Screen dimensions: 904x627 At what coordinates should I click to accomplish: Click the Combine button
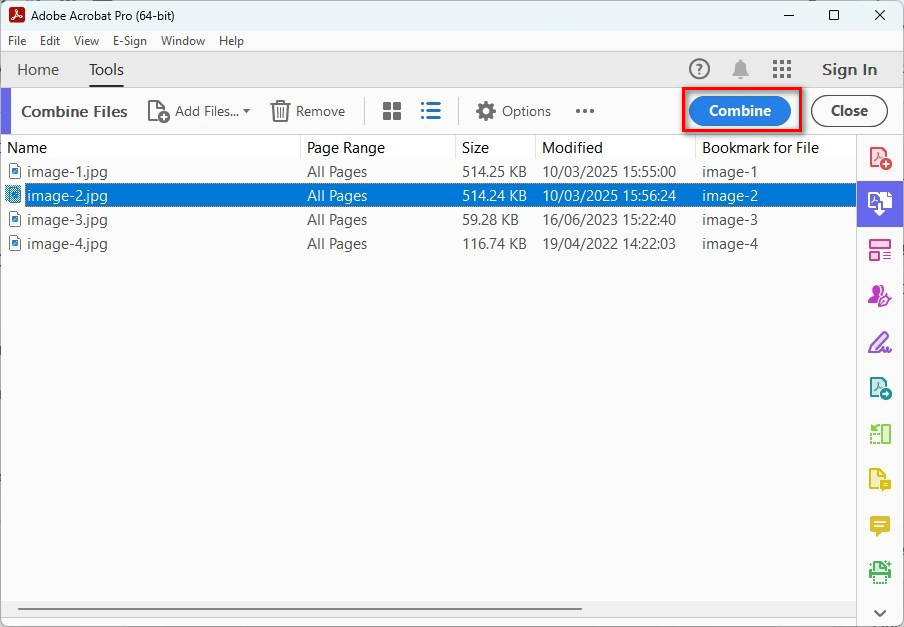740,111
